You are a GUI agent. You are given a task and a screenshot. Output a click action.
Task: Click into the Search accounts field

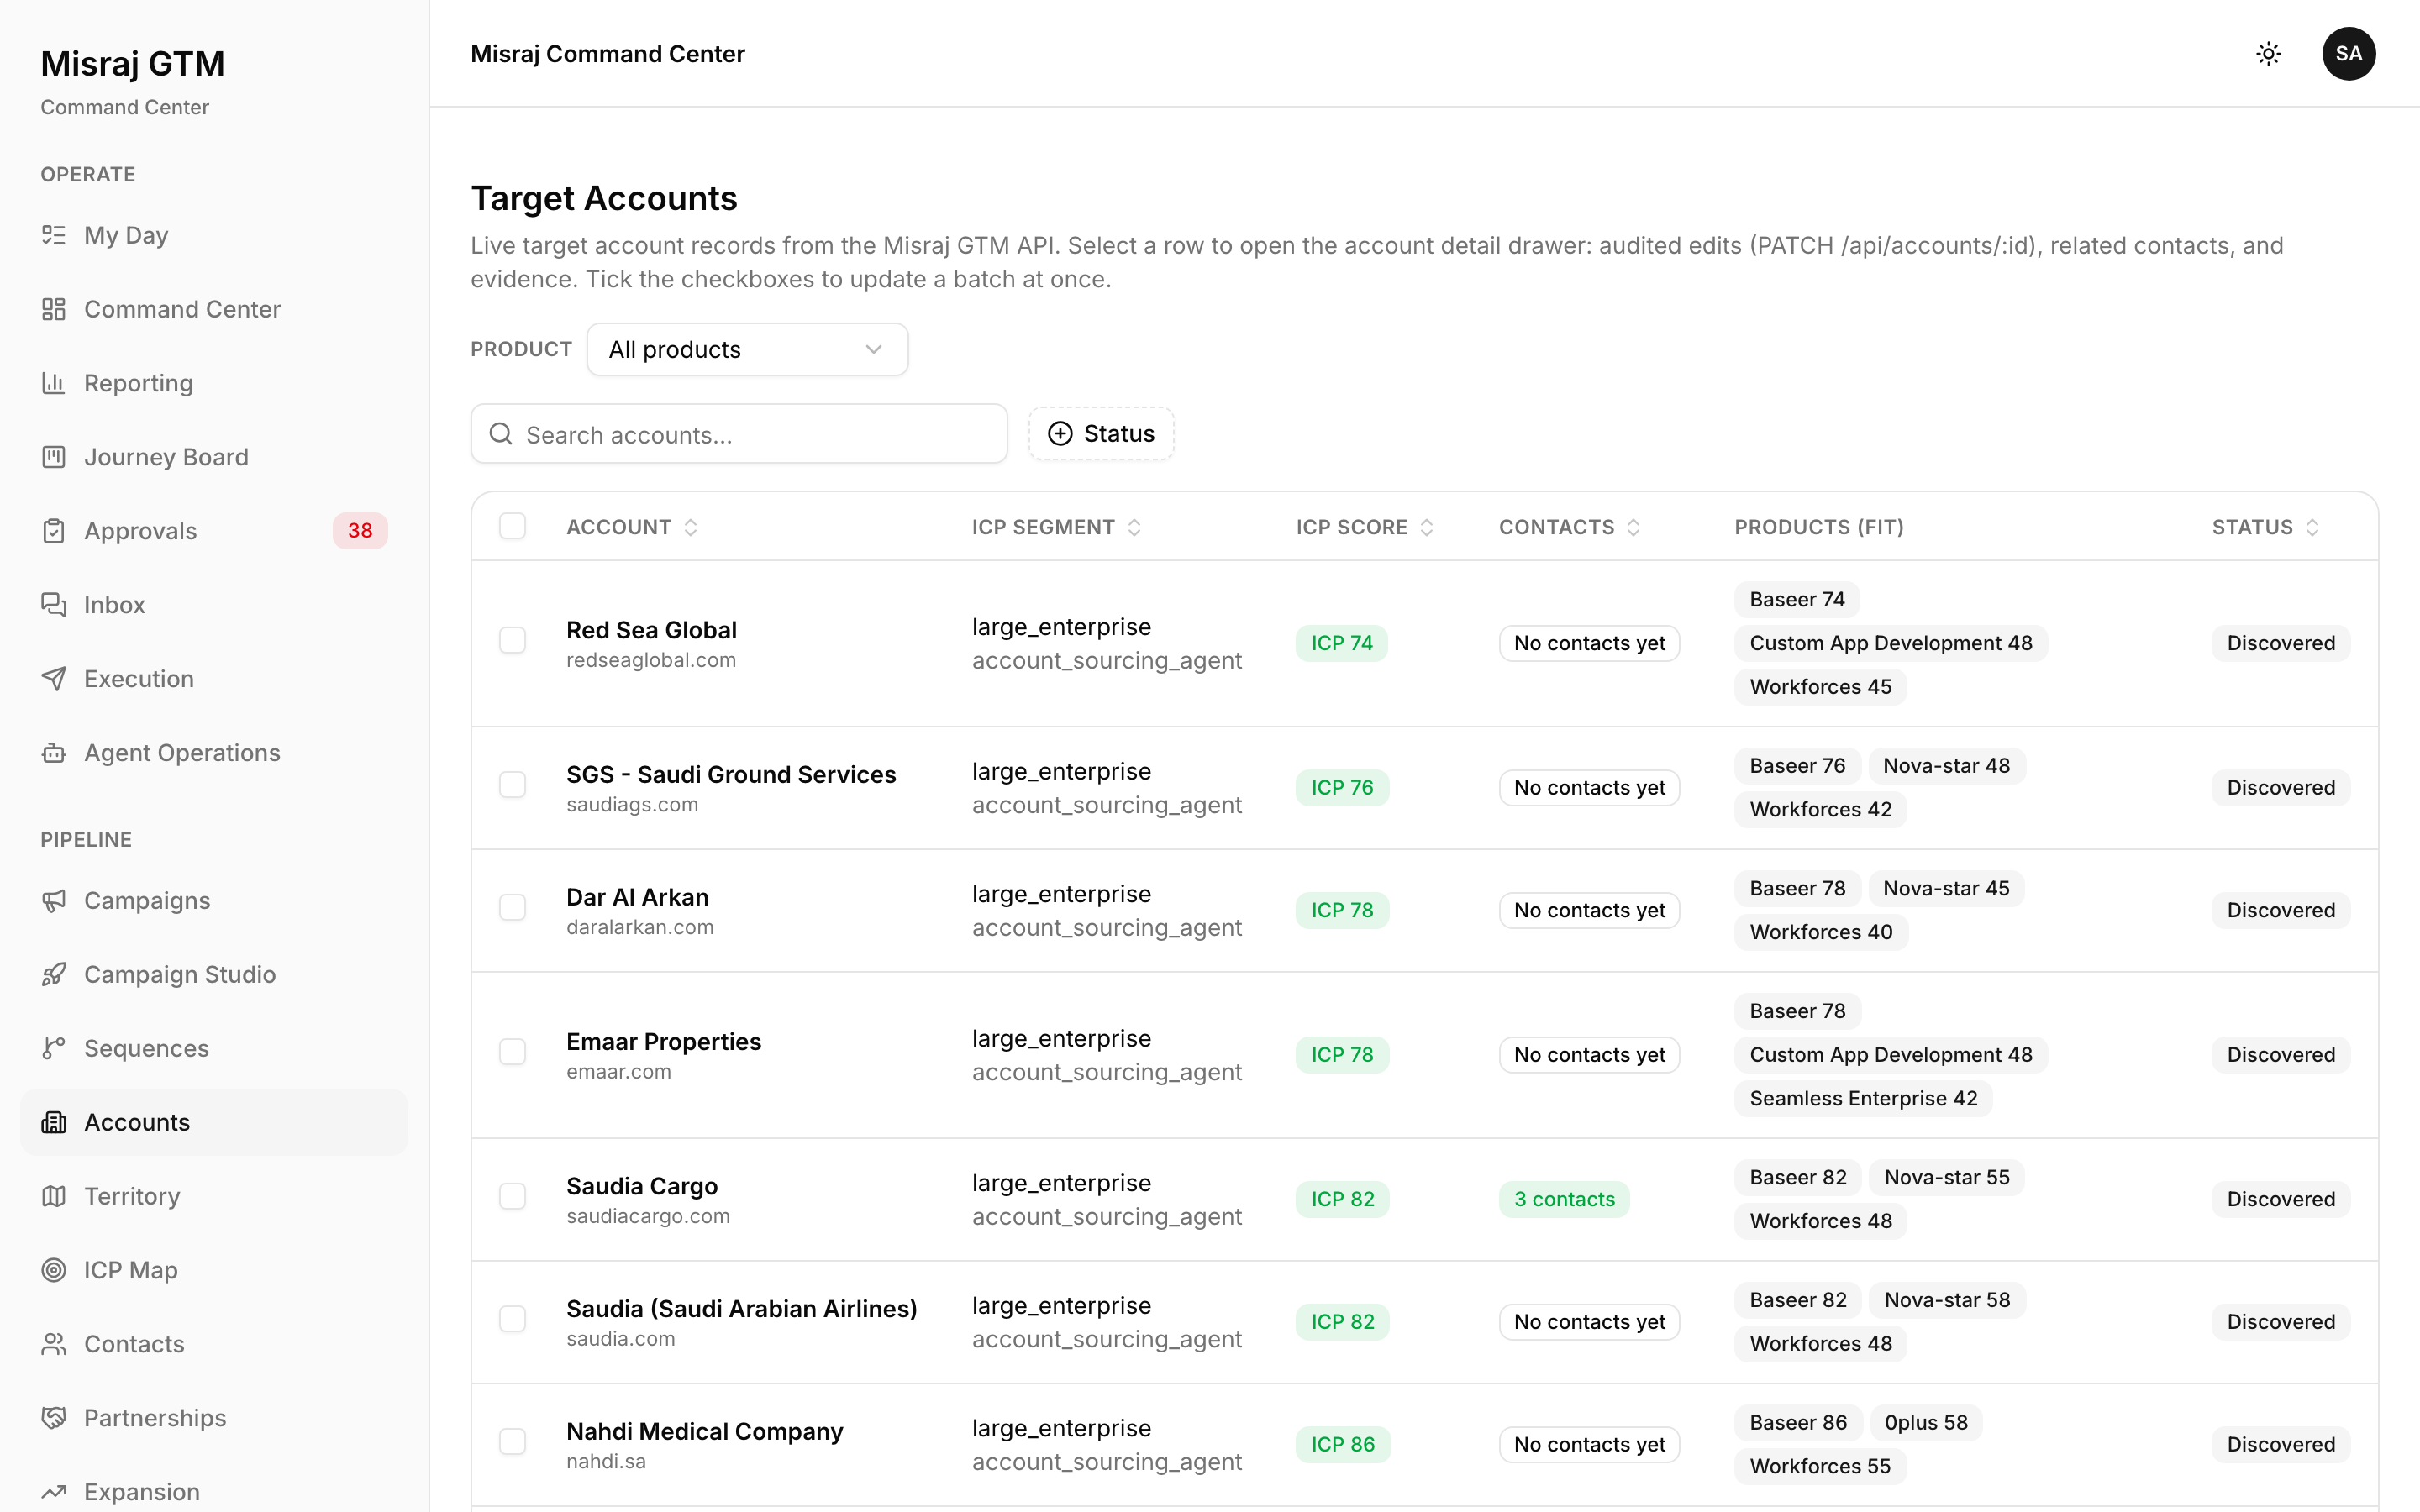click(x=739, y=434)
